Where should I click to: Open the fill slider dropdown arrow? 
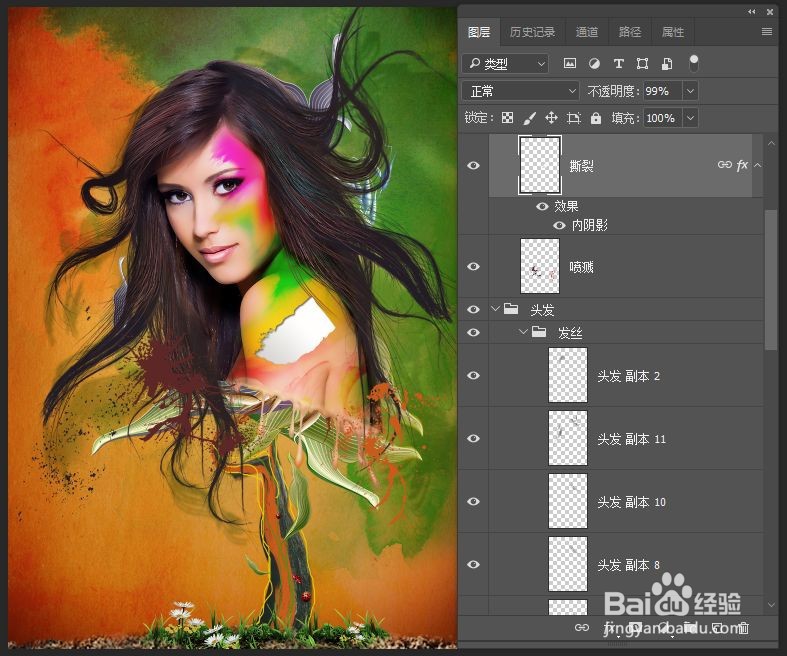coord(691,118)
